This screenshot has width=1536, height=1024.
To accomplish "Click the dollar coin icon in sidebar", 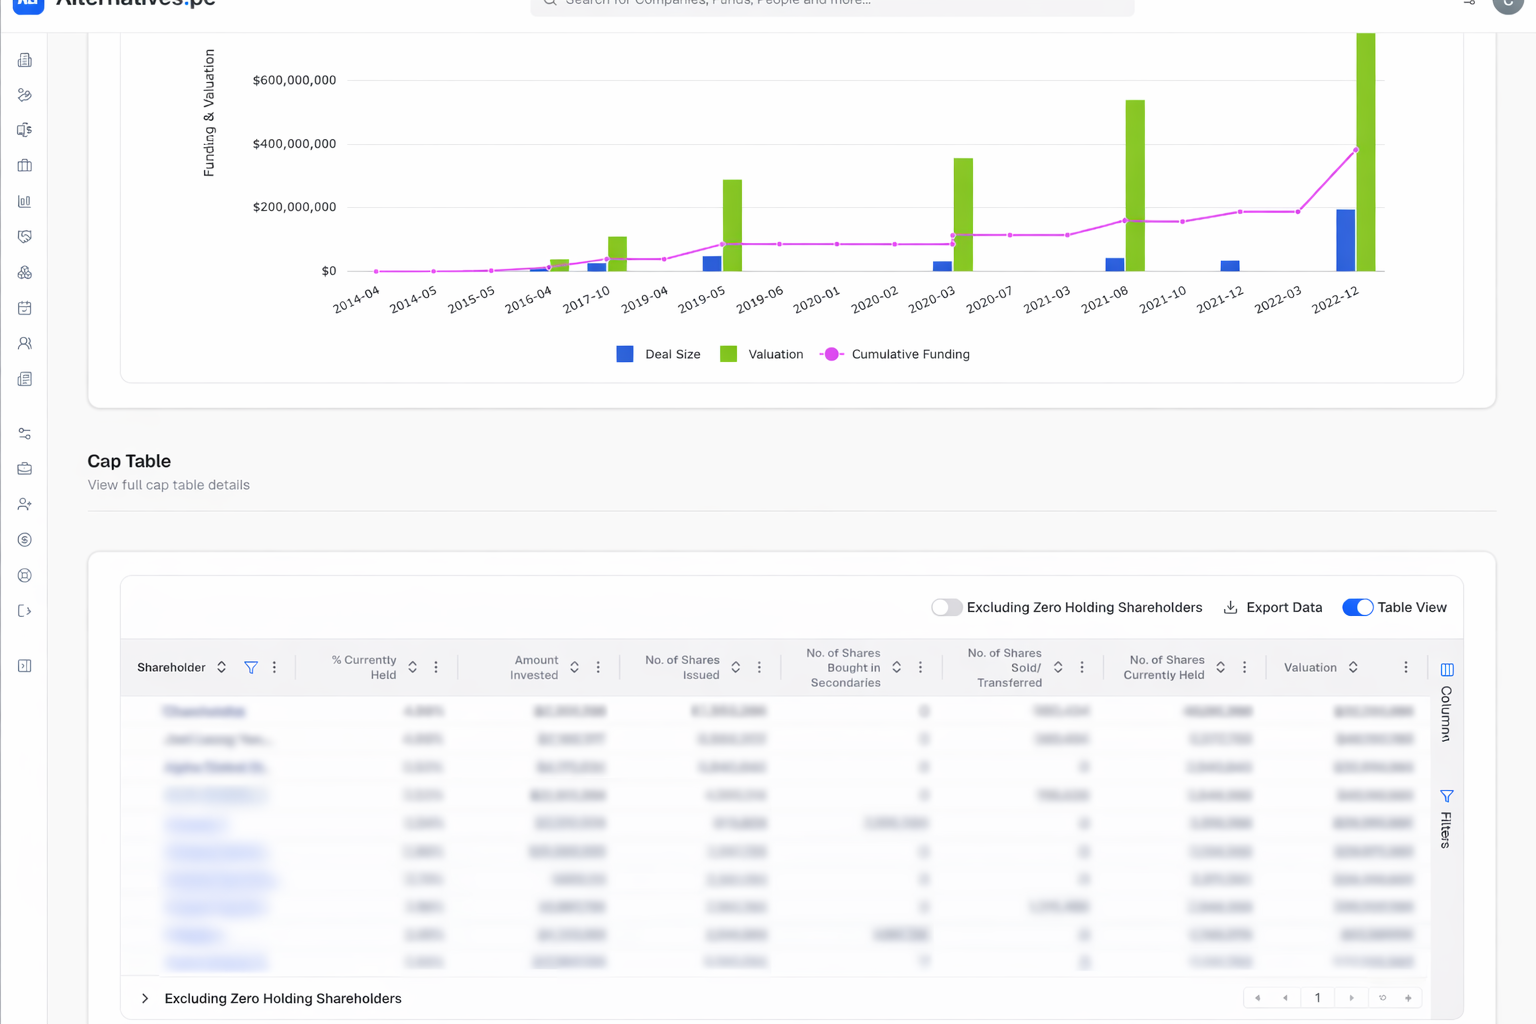I will click(25, 540).
